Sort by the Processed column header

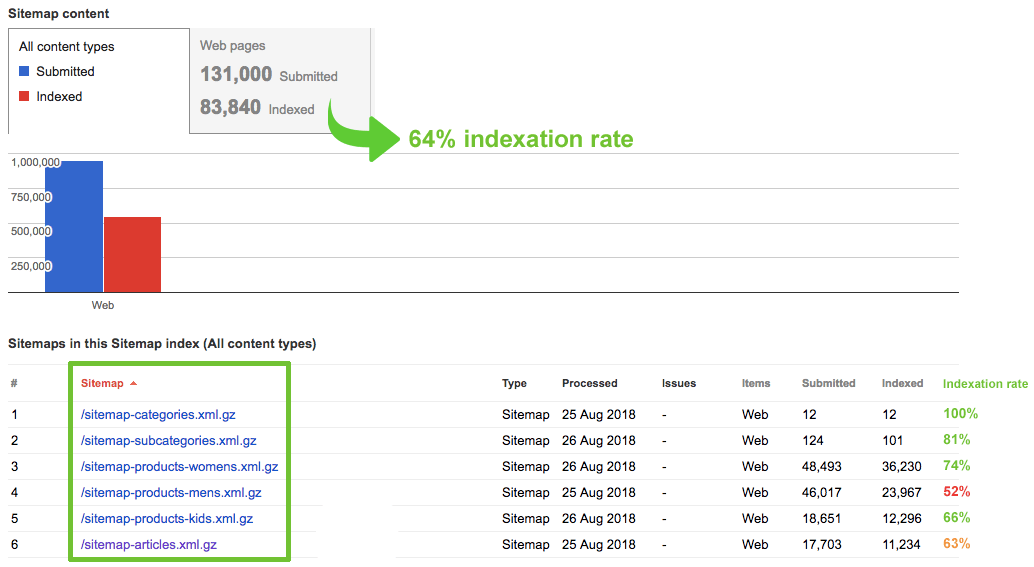pos(589,383)
